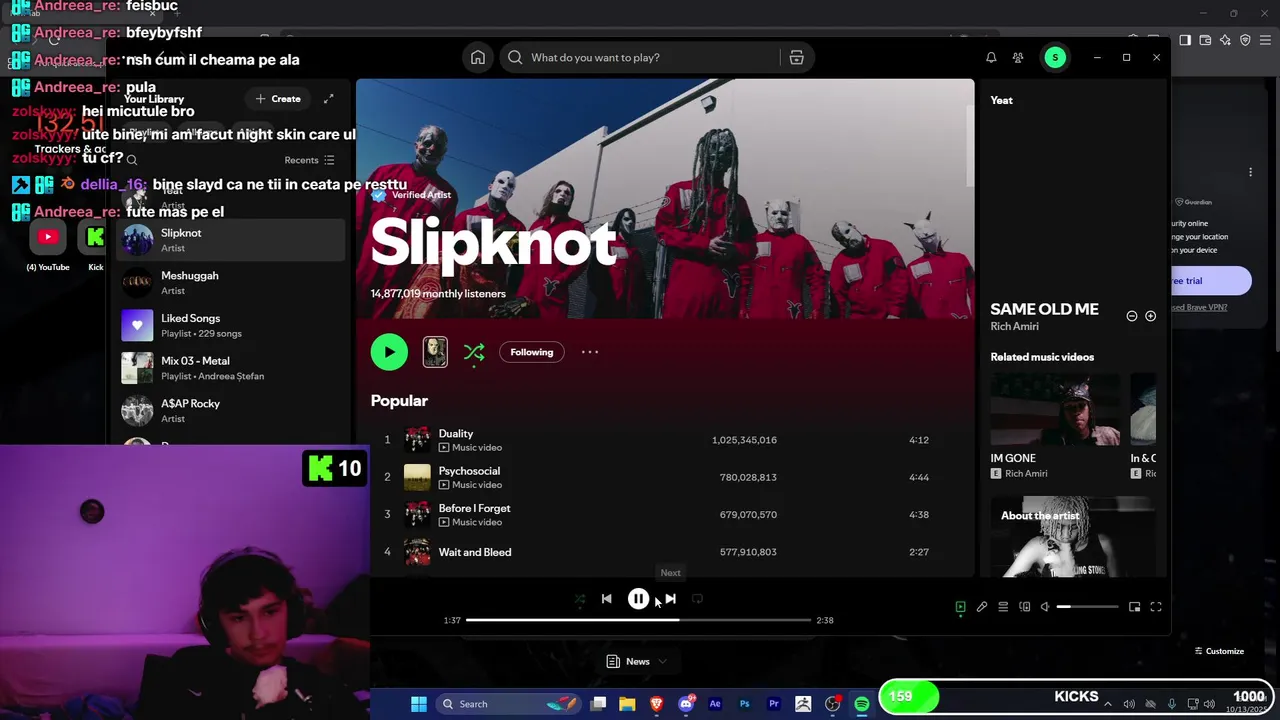
Task: Open A$AP Rocky in the library list
Action: (x=231, y=411)
